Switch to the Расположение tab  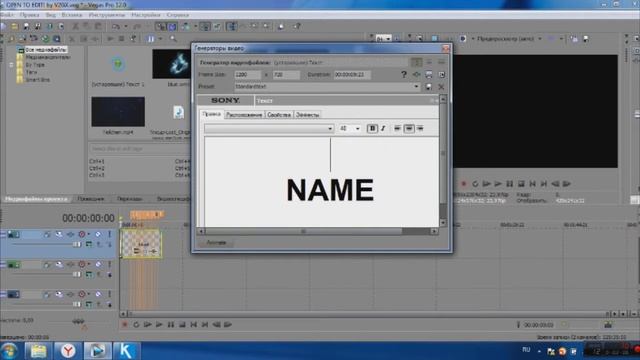pyautogui.click(x=244, y=115)
